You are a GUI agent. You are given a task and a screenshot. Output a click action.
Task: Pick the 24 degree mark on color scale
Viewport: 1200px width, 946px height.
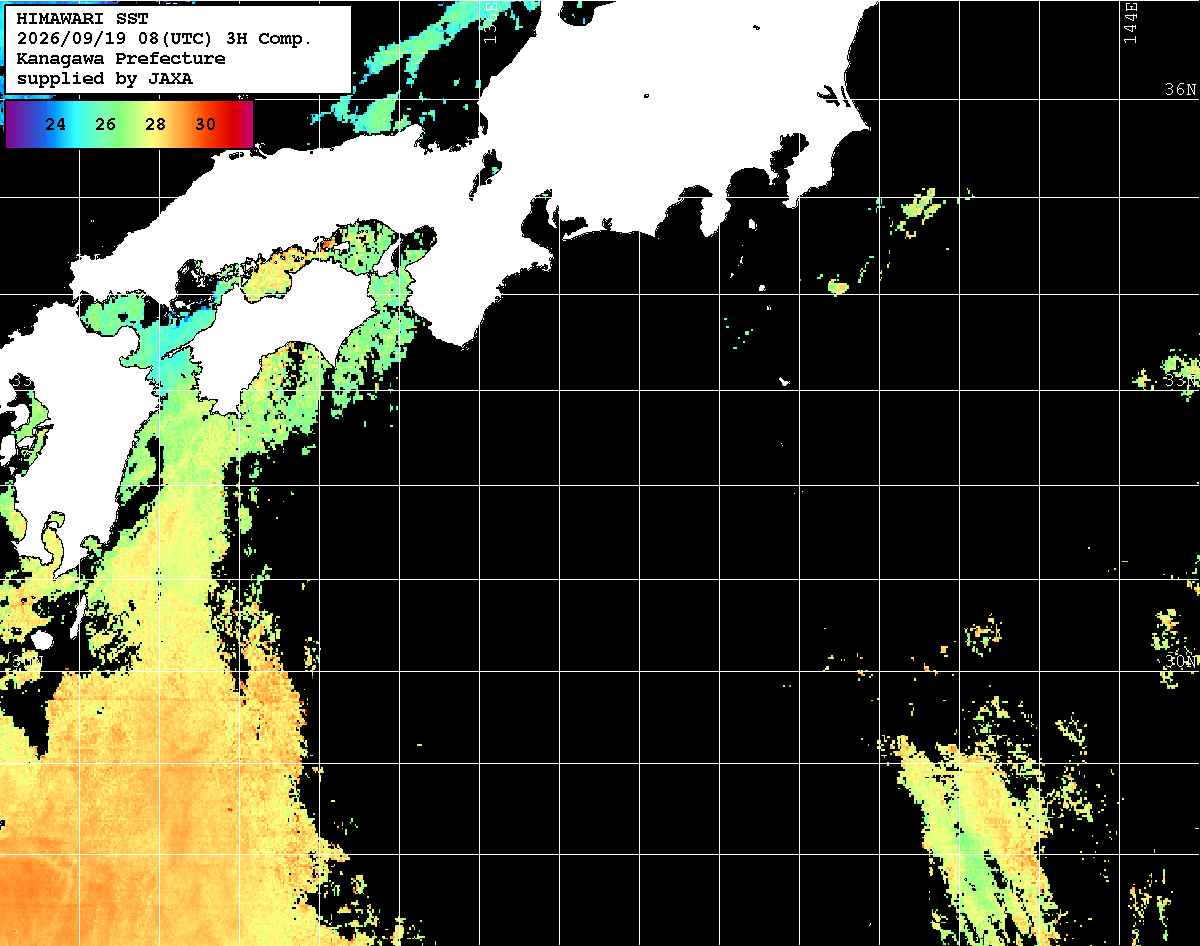(x=56, y=125)
